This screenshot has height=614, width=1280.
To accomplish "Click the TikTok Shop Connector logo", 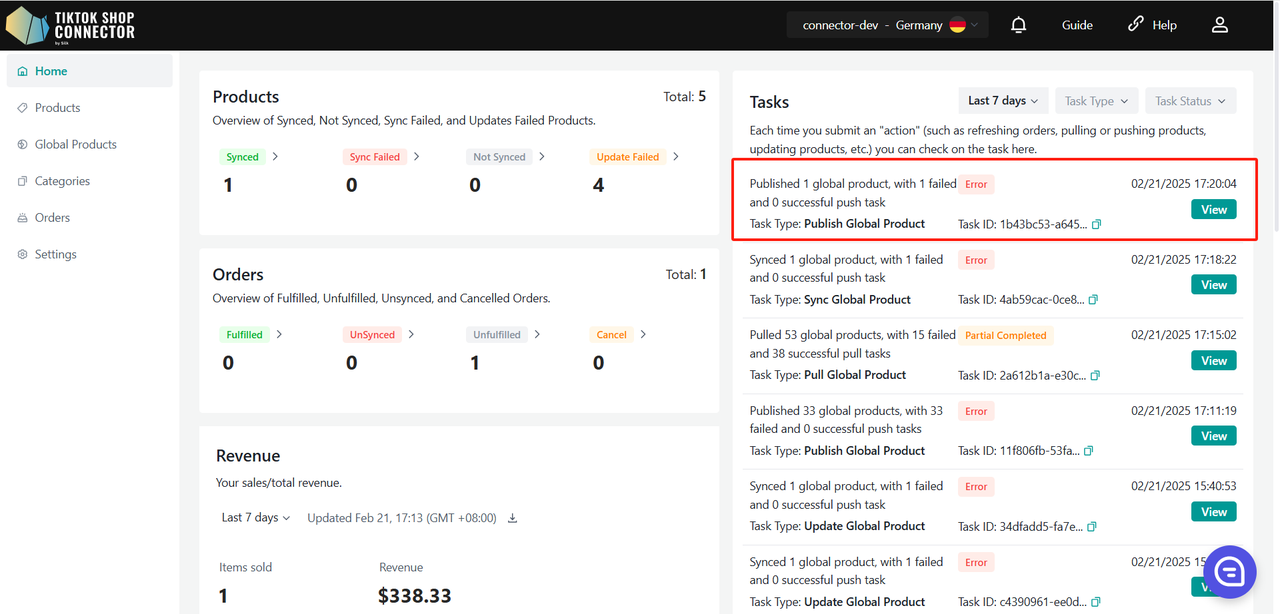I will click(x=71, y=26).
